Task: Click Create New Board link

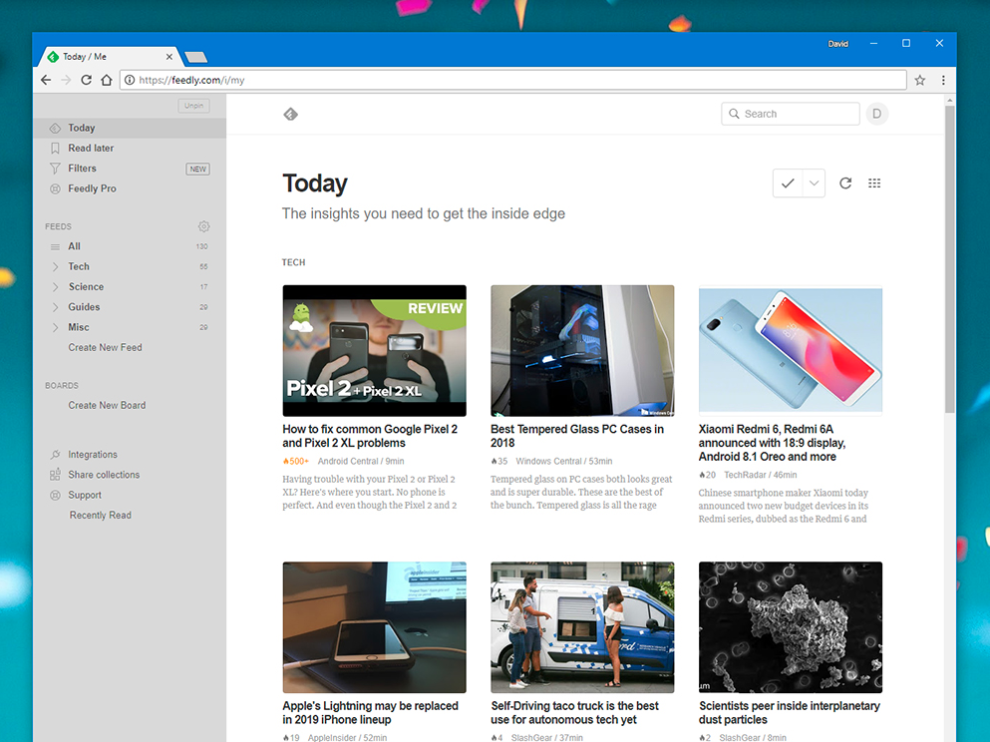Action: 107,405
